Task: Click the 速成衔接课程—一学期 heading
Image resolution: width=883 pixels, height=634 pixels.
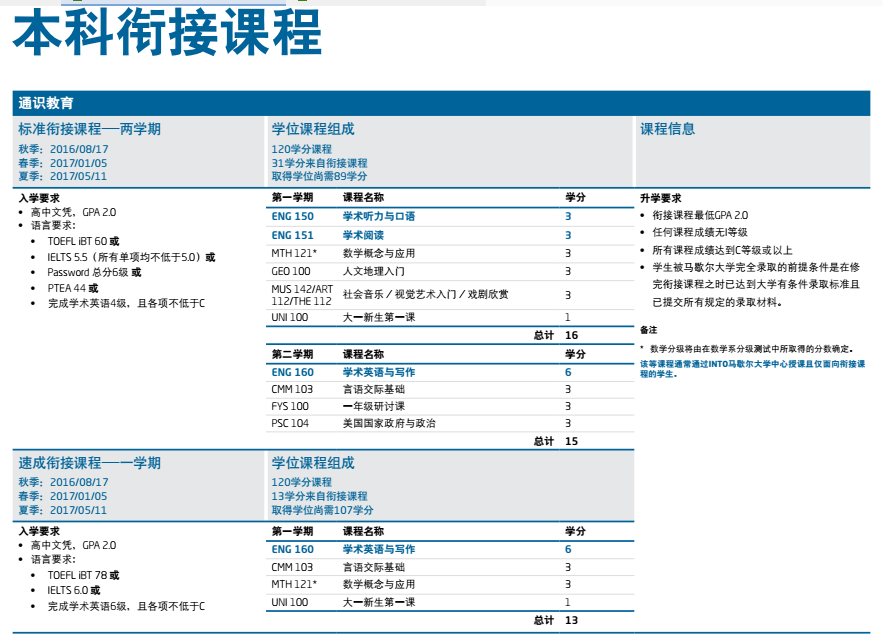Action: click(89, 463)
